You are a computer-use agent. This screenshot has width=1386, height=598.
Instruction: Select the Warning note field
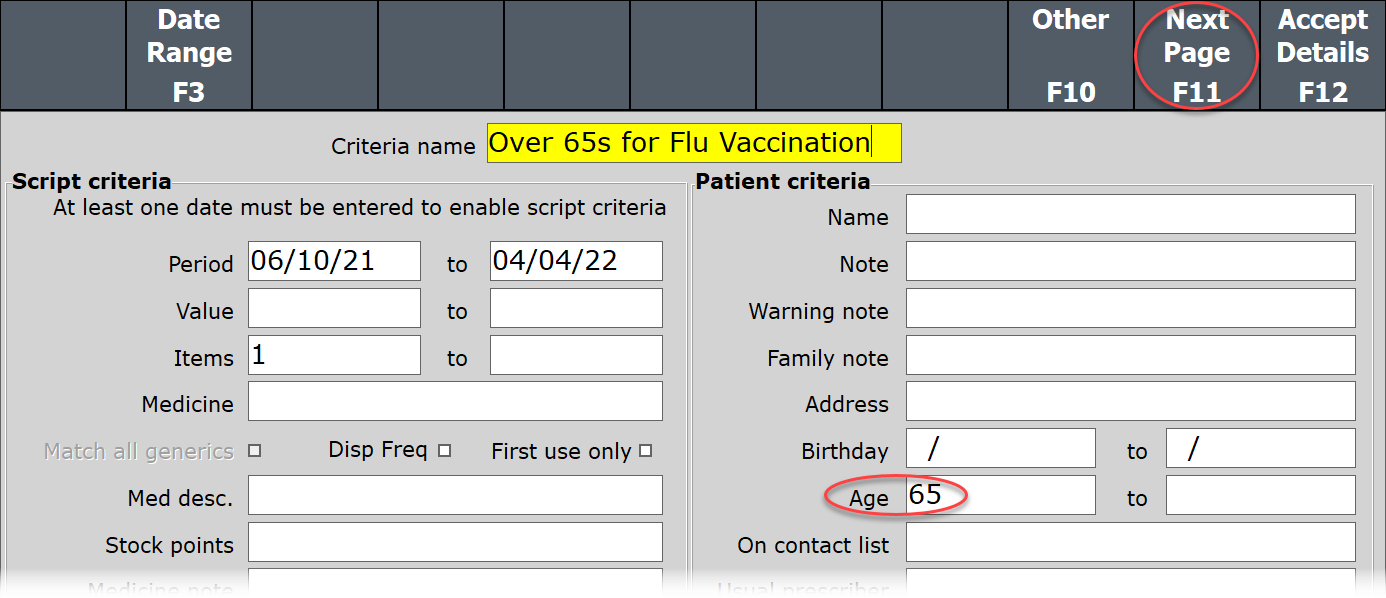1130,309
